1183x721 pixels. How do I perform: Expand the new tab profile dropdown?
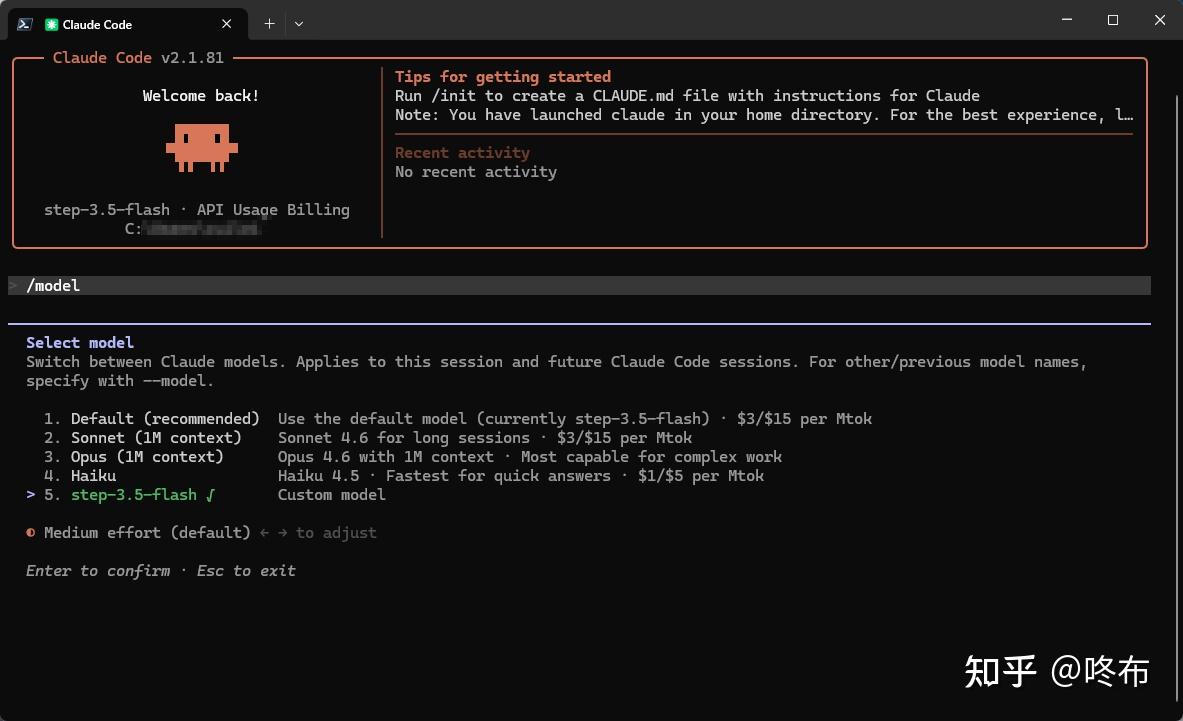[299, 24]
